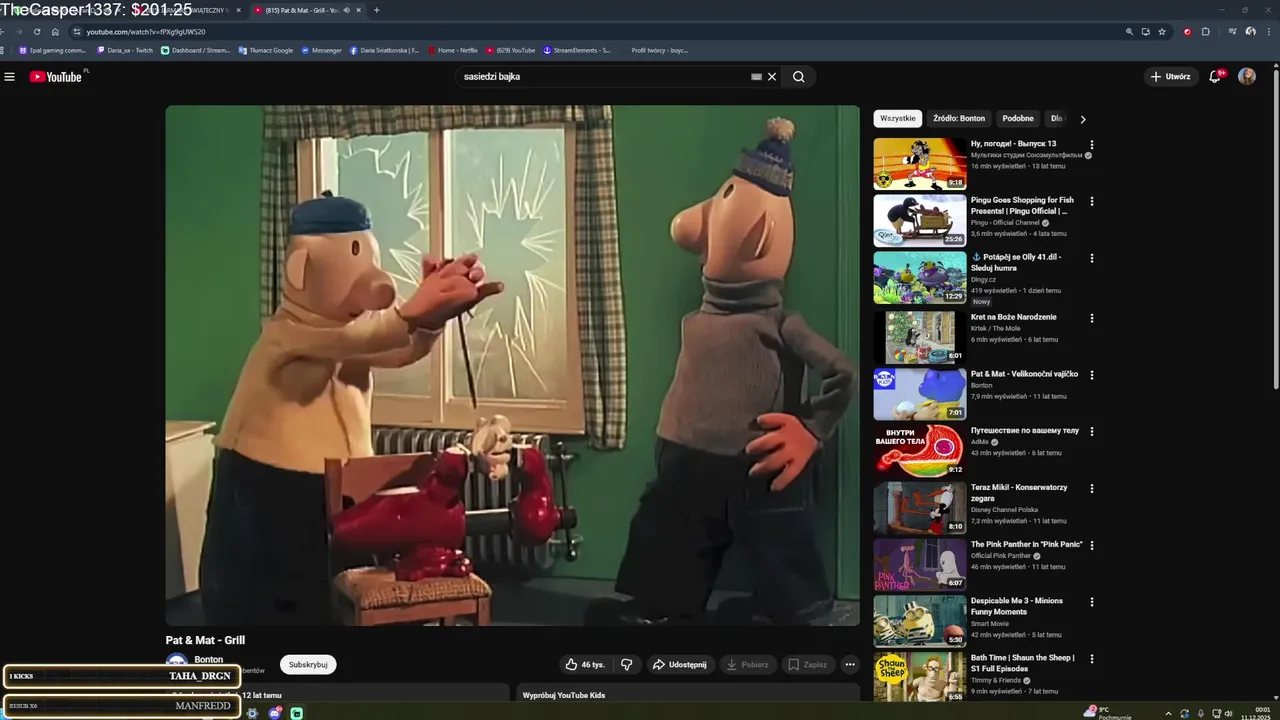Open options menu for Kret na Boże Narodzenie
Image resolution: width=1280 pixels, height=720 pixels.
point(1092,318)
